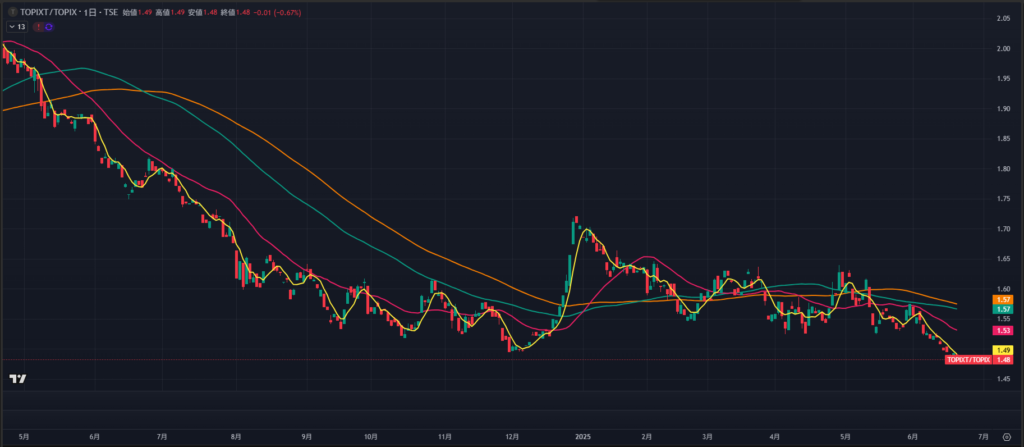Click the red exclamation data warning icon
The image size is (1024, 447).
pos(40,27)
